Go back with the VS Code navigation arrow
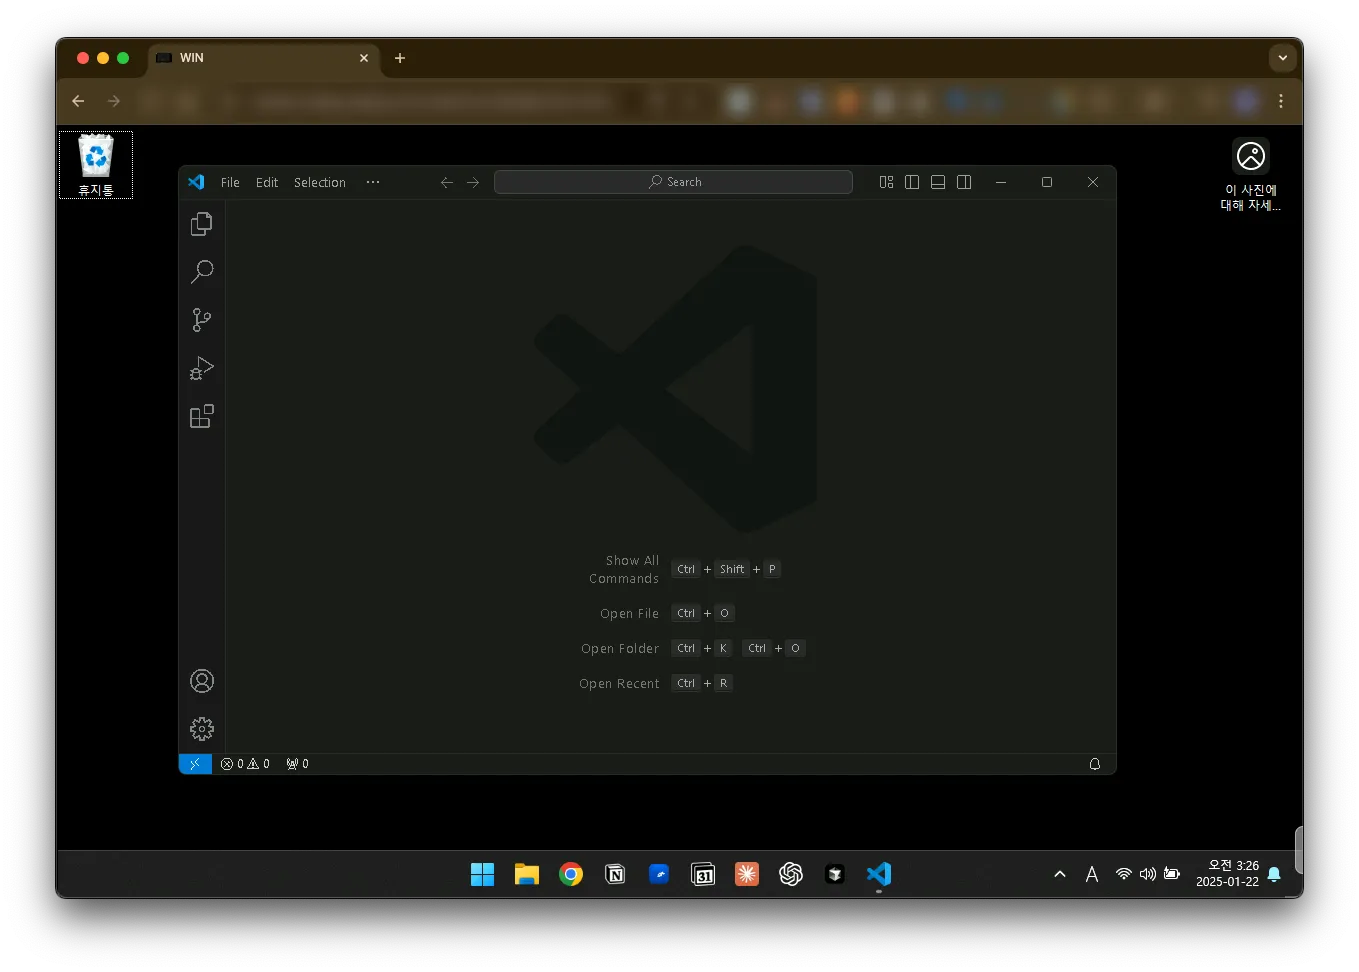This screenshot has width=1359, height=972. tap(447, 182)
